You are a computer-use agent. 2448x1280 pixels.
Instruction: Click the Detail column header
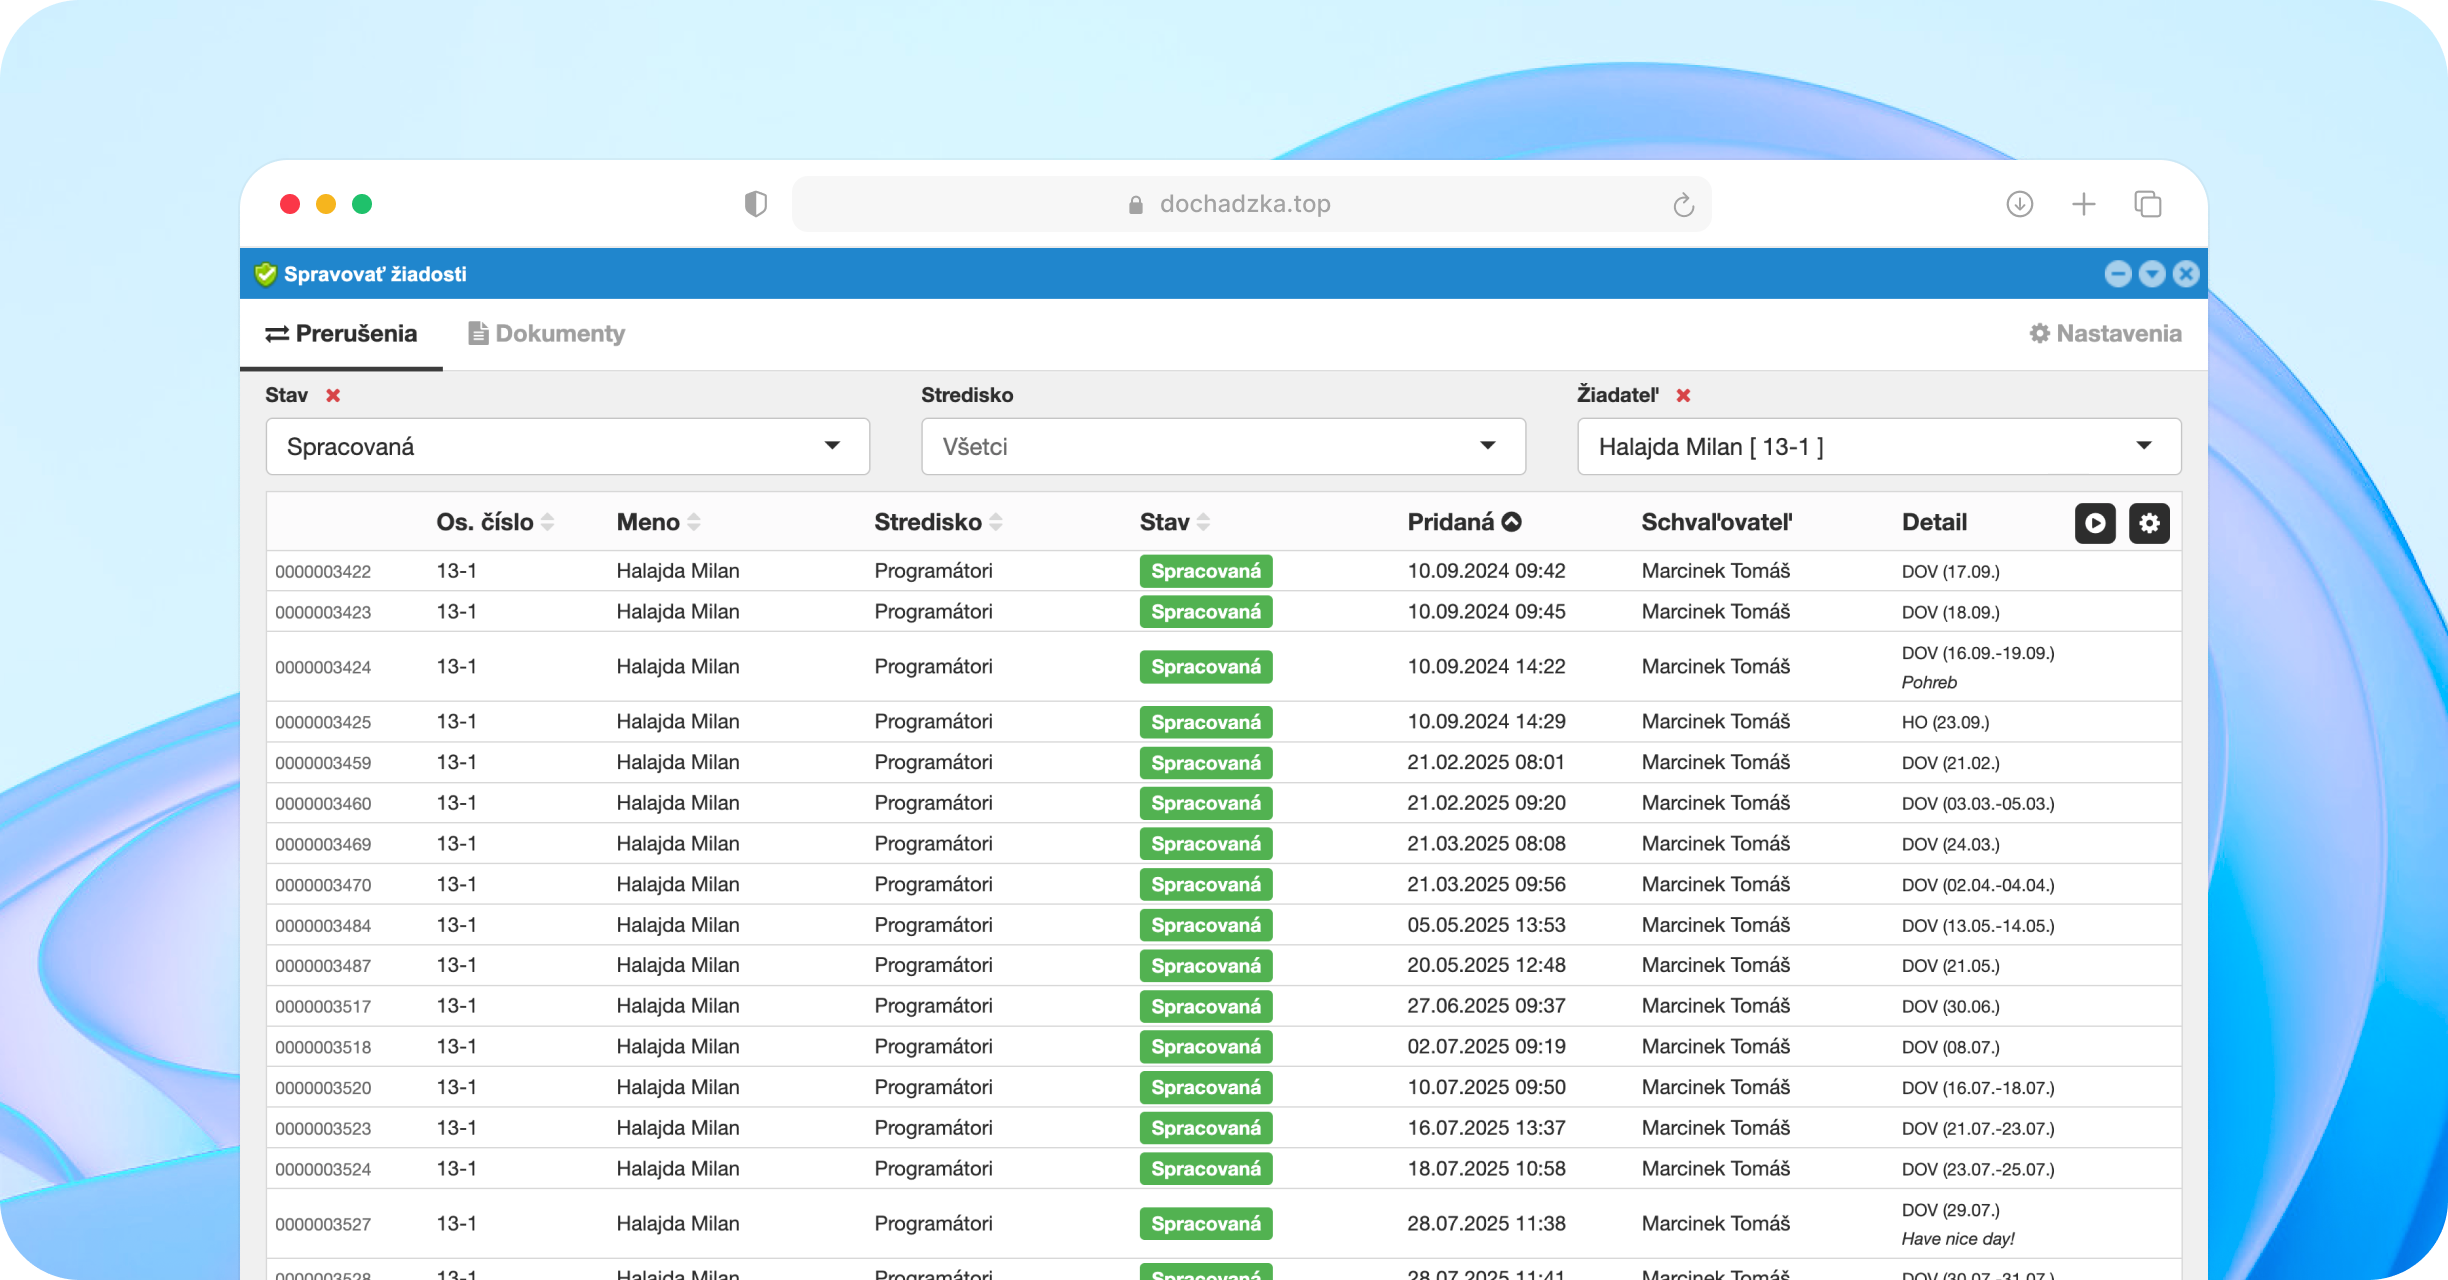point(1934,522)
